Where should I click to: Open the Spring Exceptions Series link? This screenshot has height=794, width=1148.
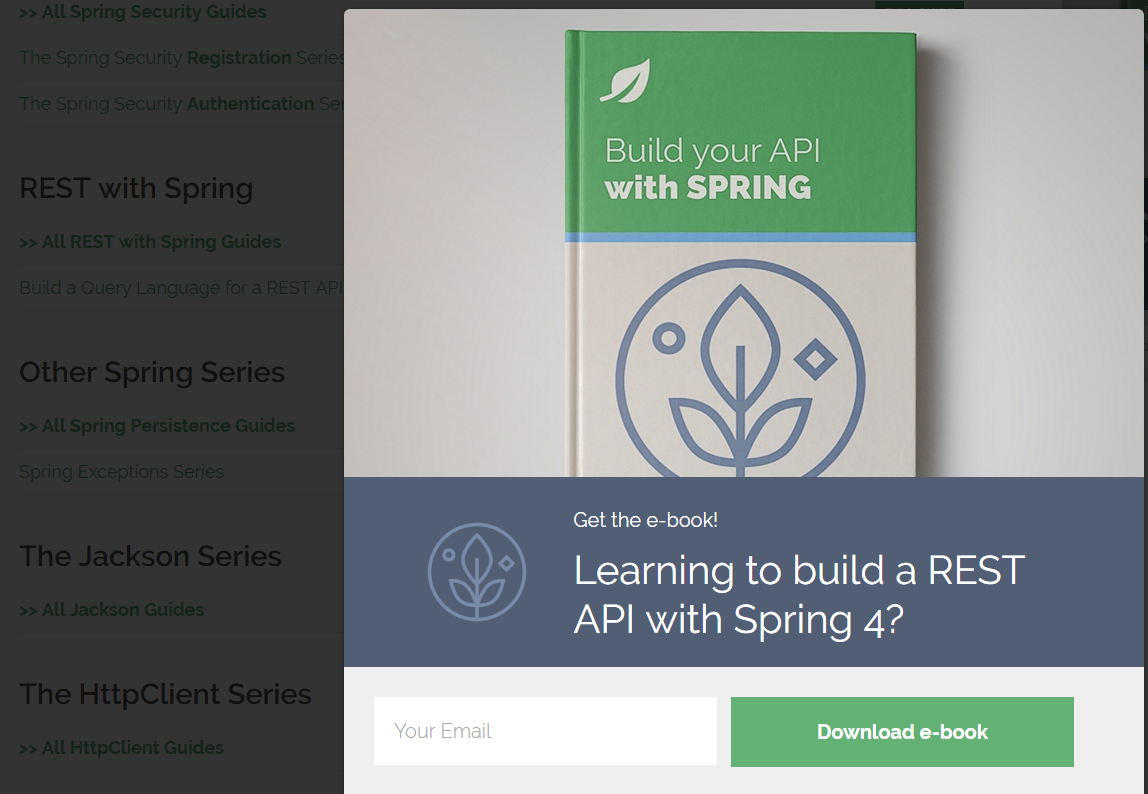pos(122,472)
